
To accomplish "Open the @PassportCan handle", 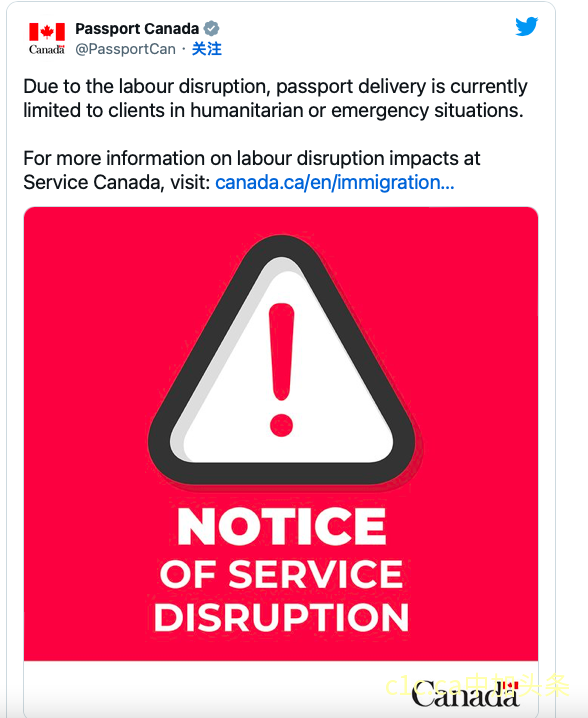I will [x=125, y=49].
